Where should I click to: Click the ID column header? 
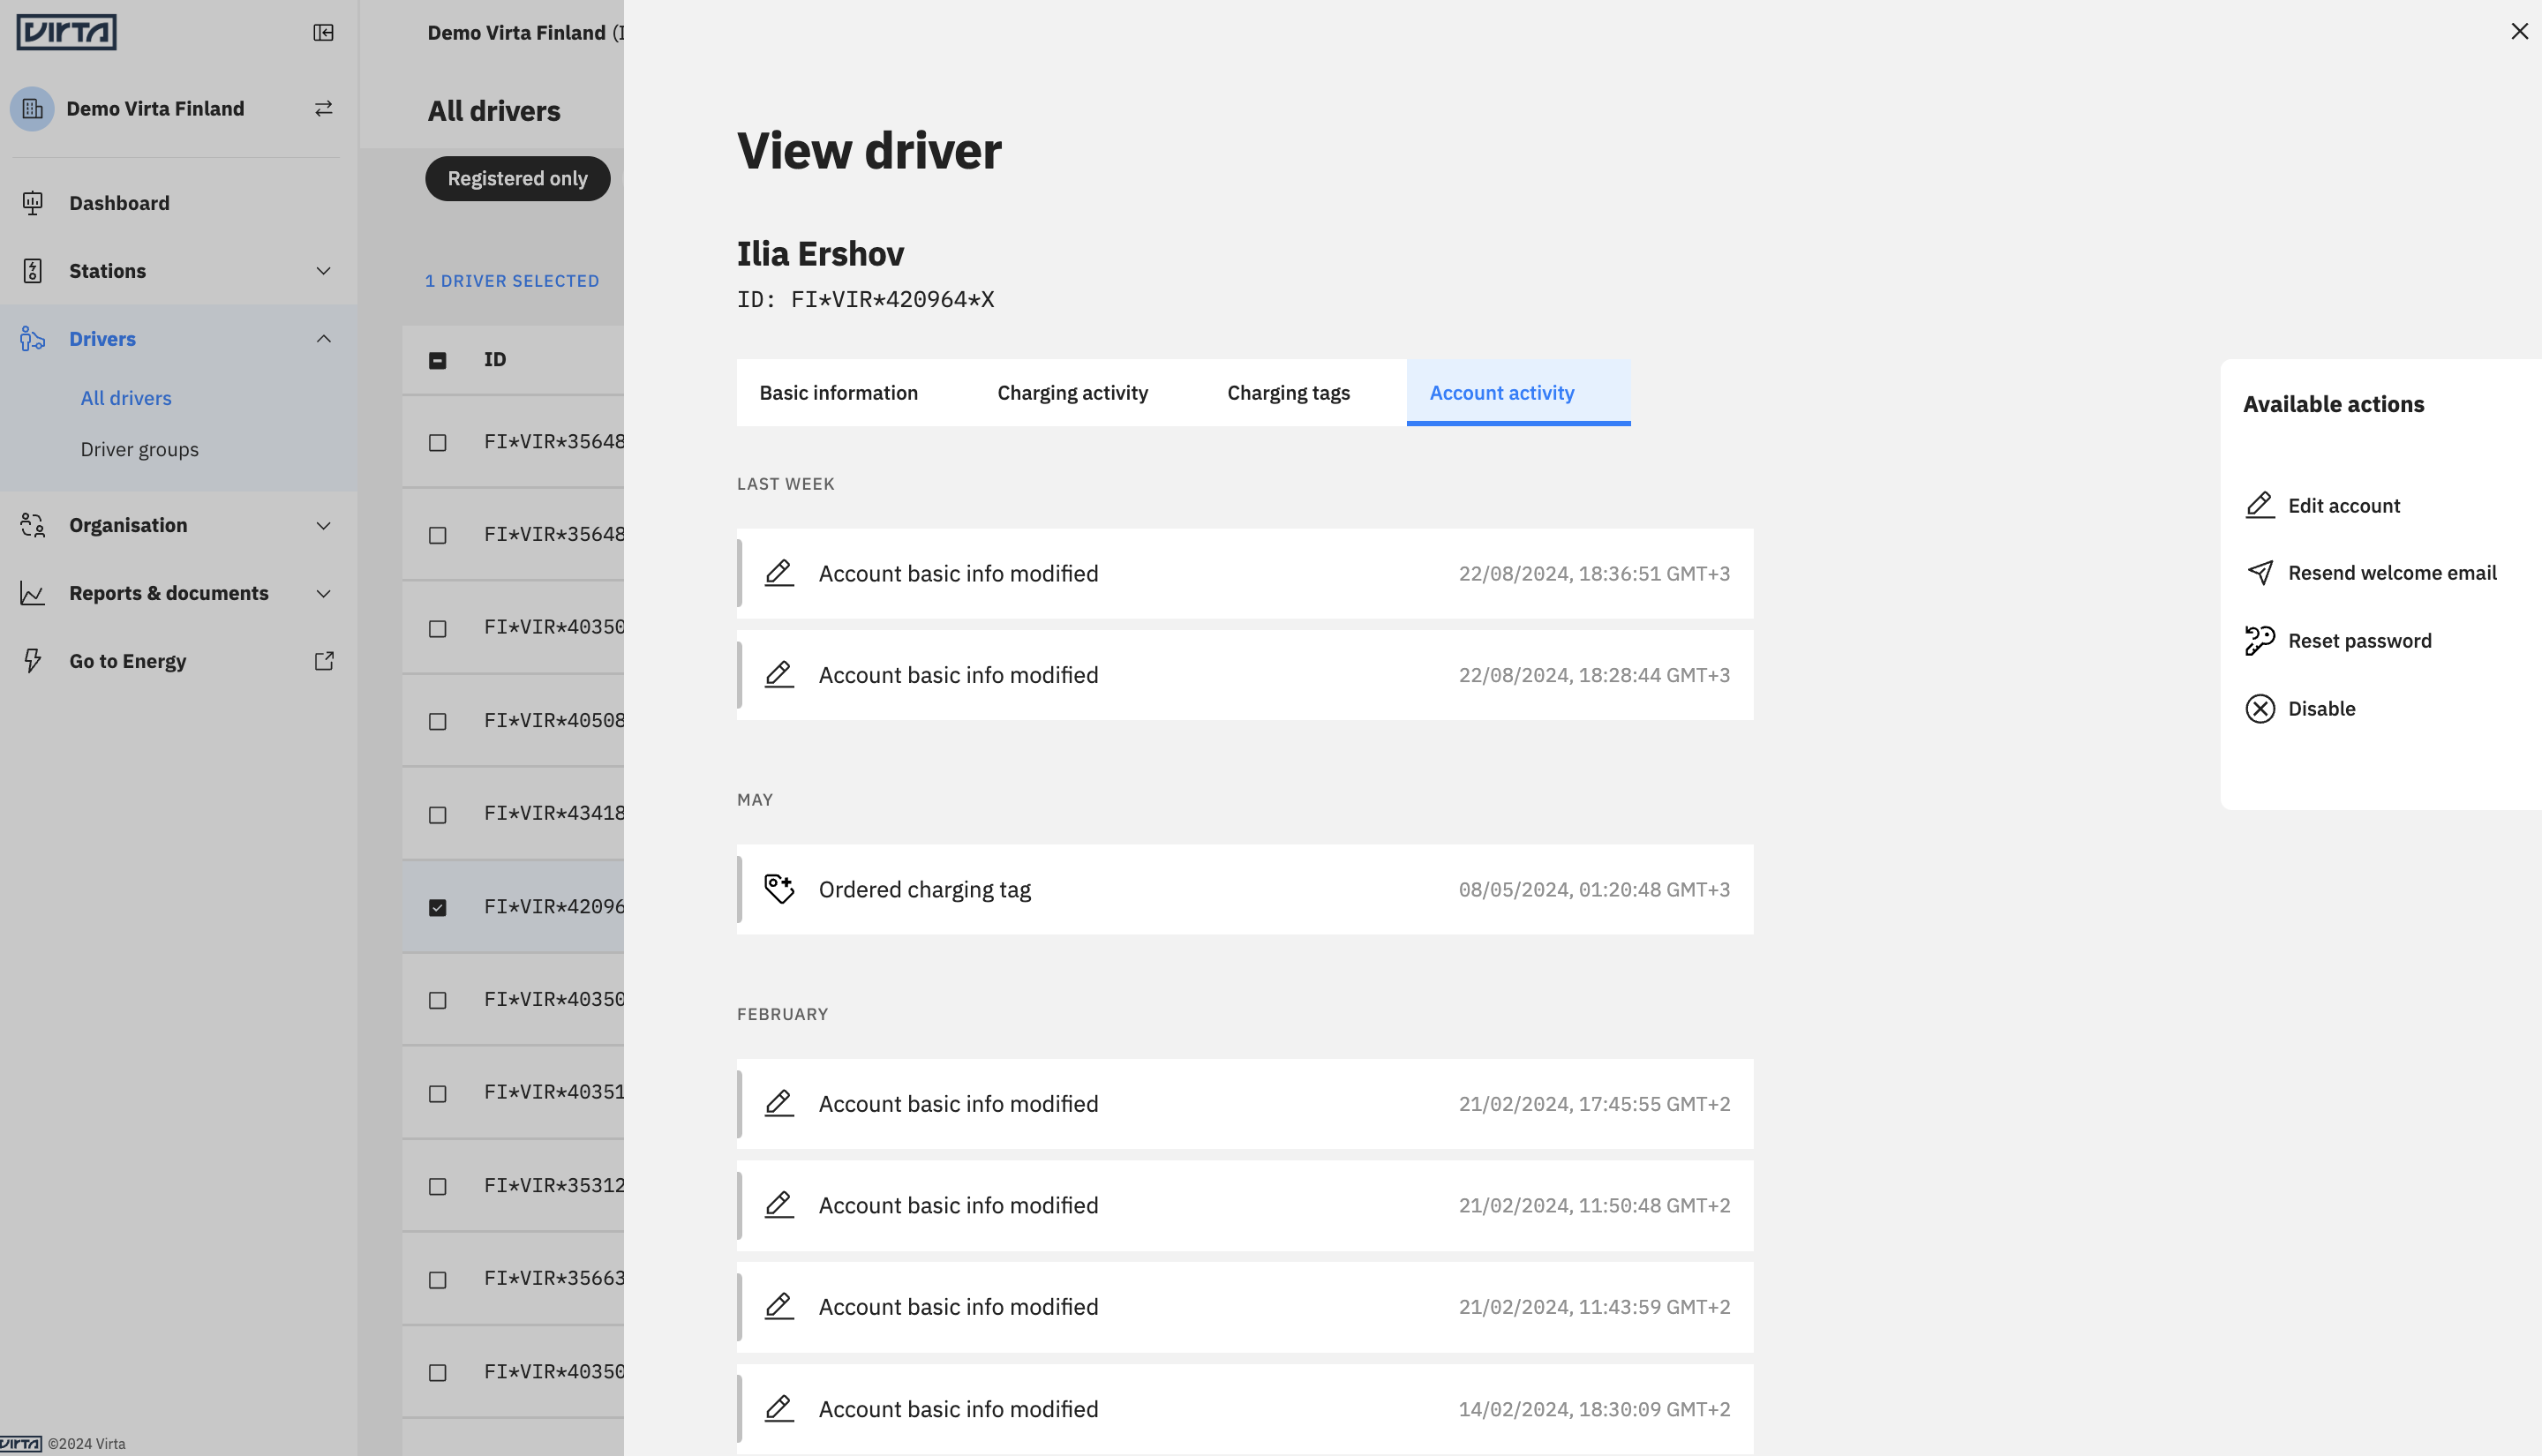(495, 359)
